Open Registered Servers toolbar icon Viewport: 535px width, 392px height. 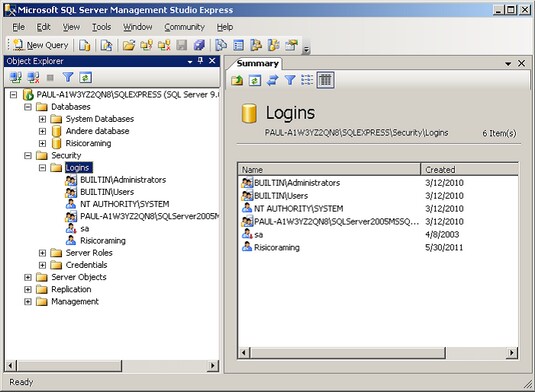coord(221,45)
